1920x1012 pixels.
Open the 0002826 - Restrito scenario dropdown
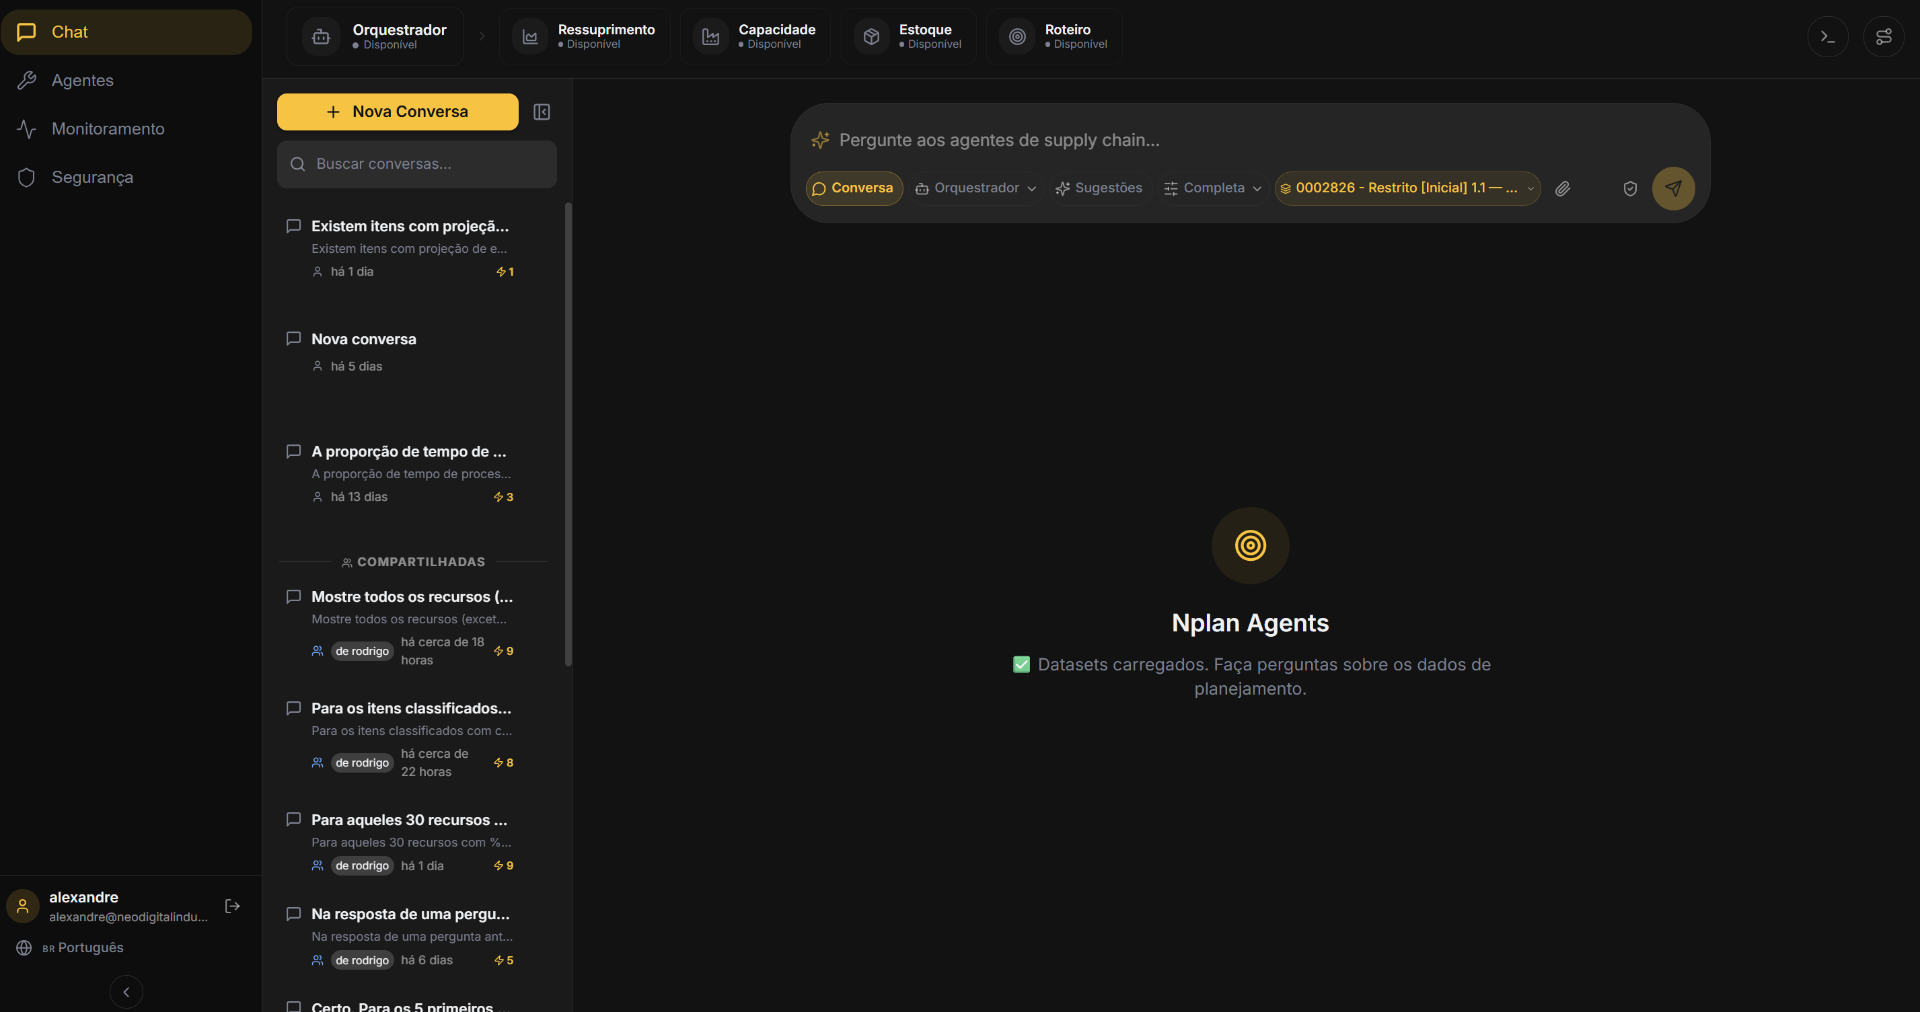point(1407,188)
